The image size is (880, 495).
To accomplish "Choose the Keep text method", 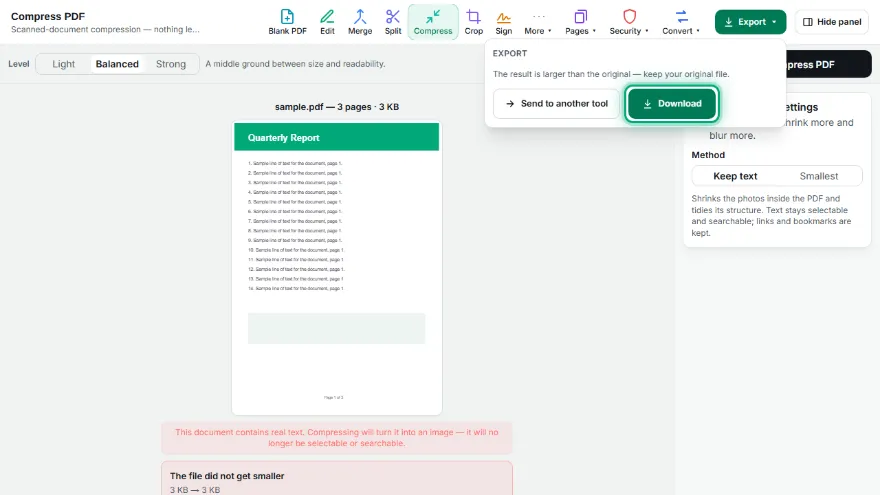I will coord(735,176).
